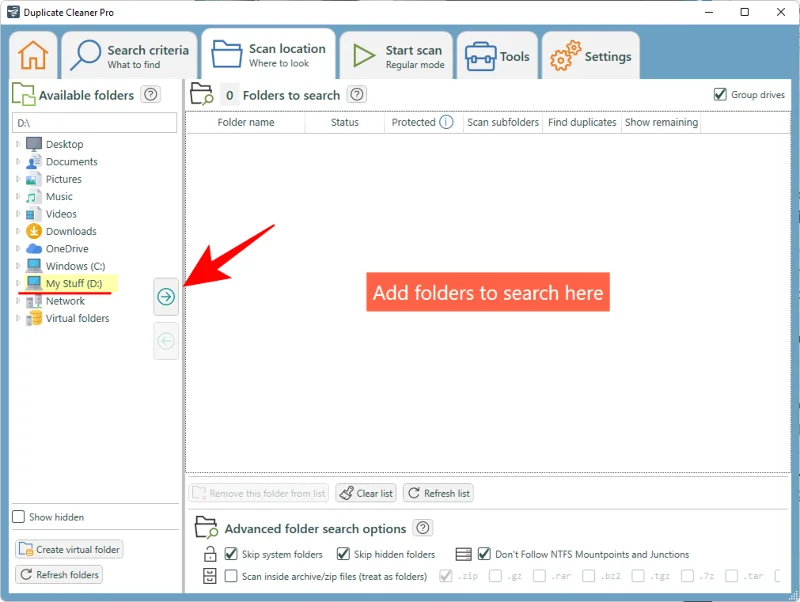Toggle the Group drives checkbox
This screenshot has width=800, height=602.
coord(720,95)
